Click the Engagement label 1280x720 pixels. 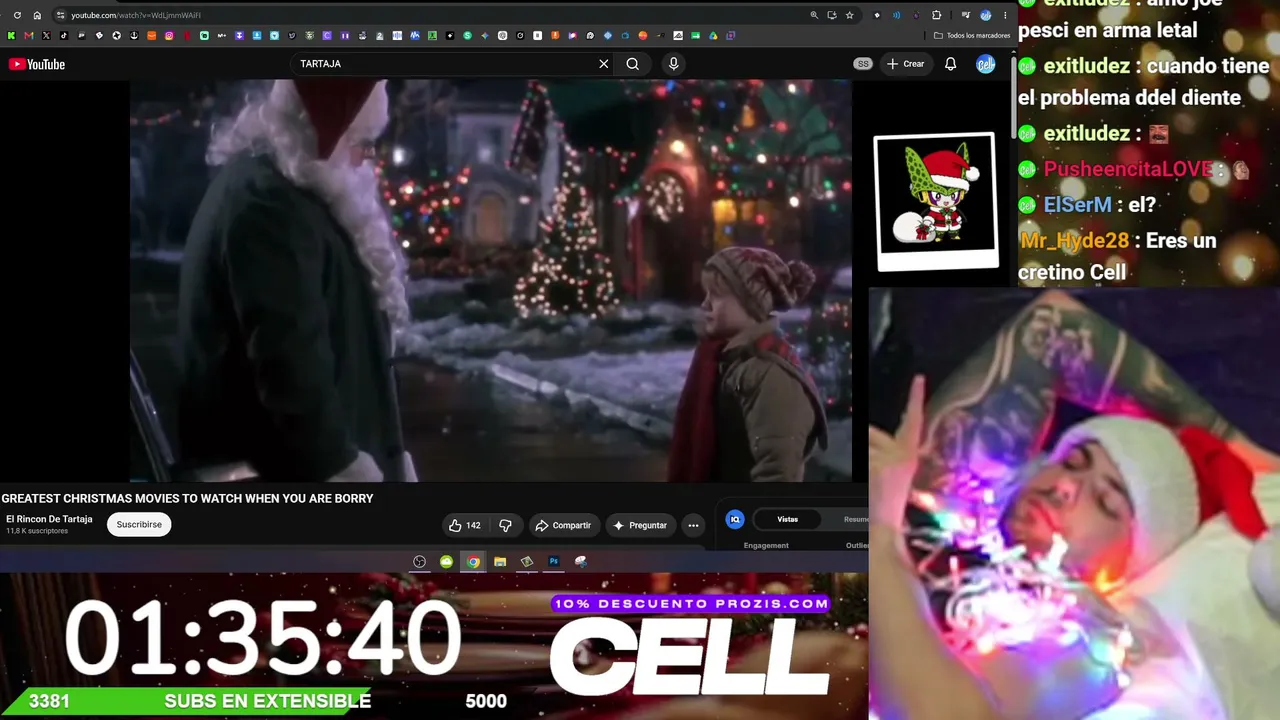(x=766, y=546)
